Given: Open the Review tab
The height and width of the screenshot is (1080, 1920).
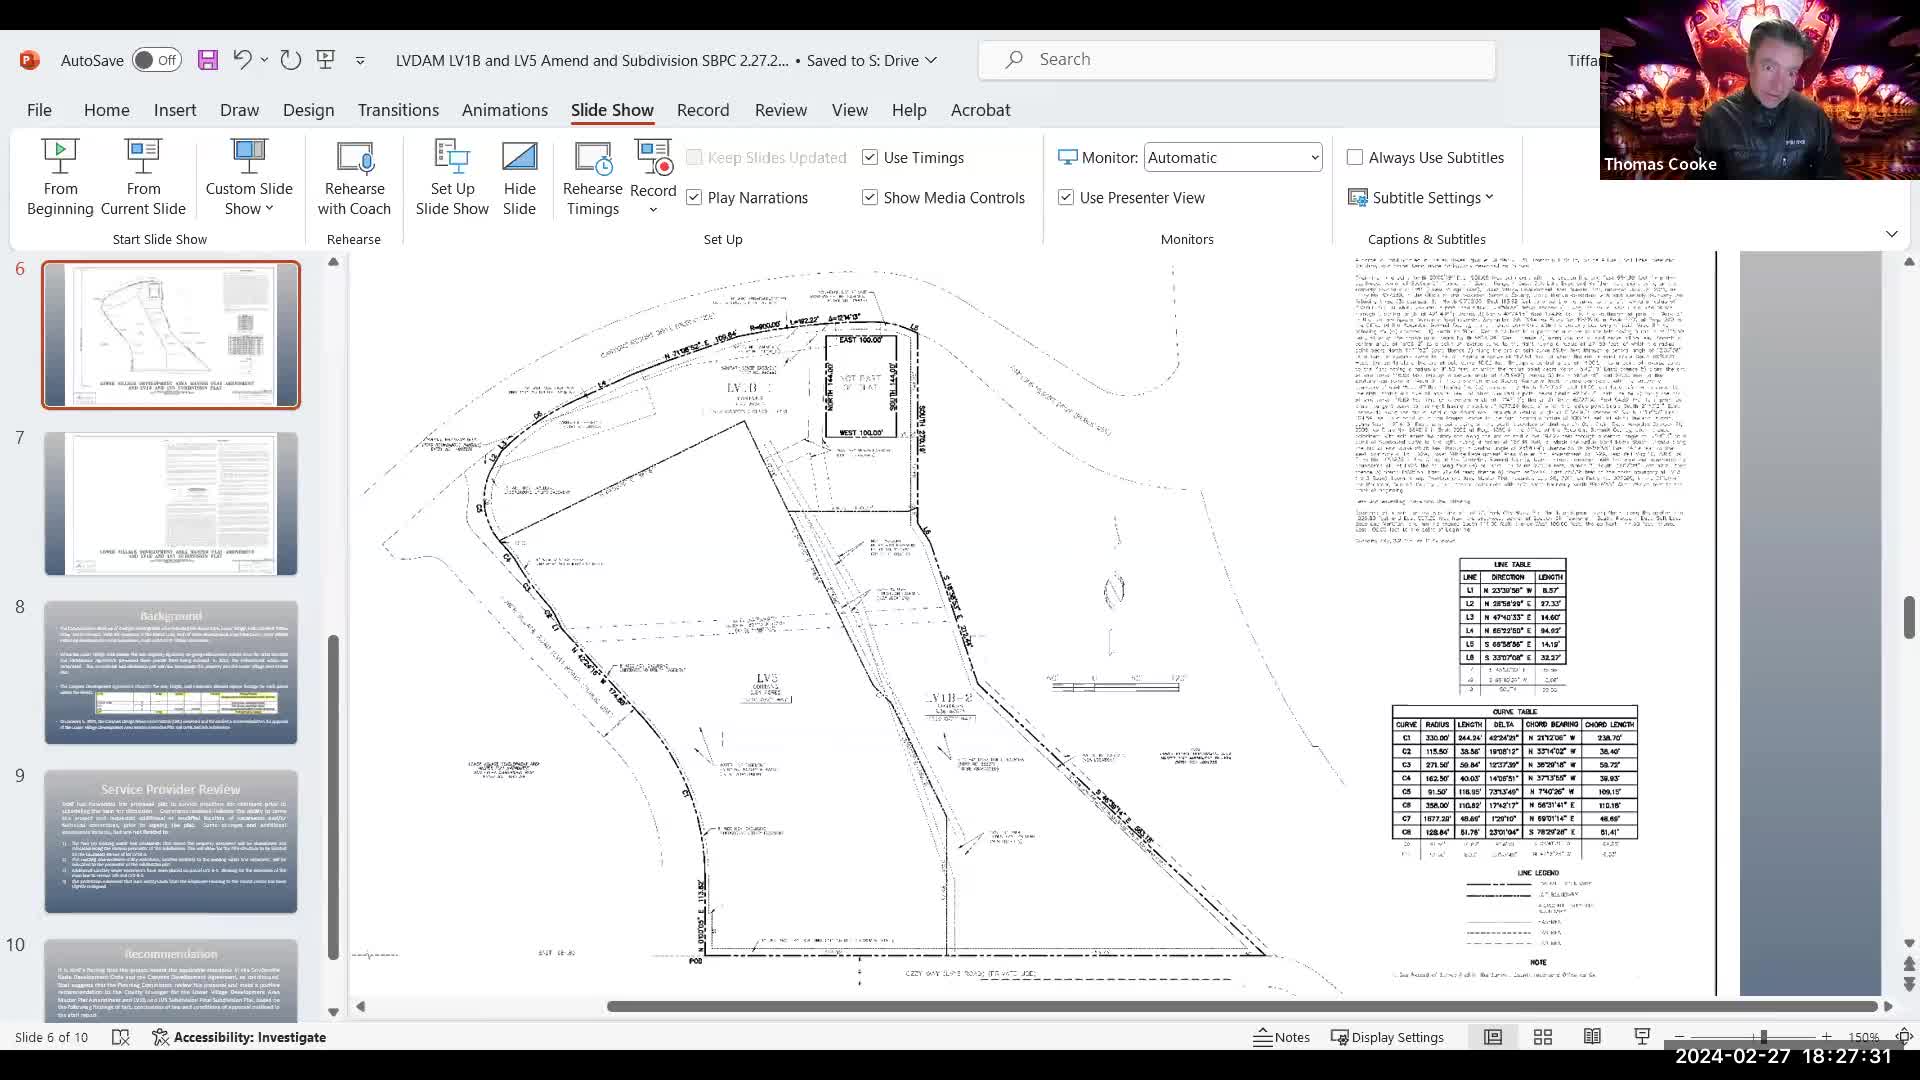Looking at the screenshot, I should click(780, 110).
